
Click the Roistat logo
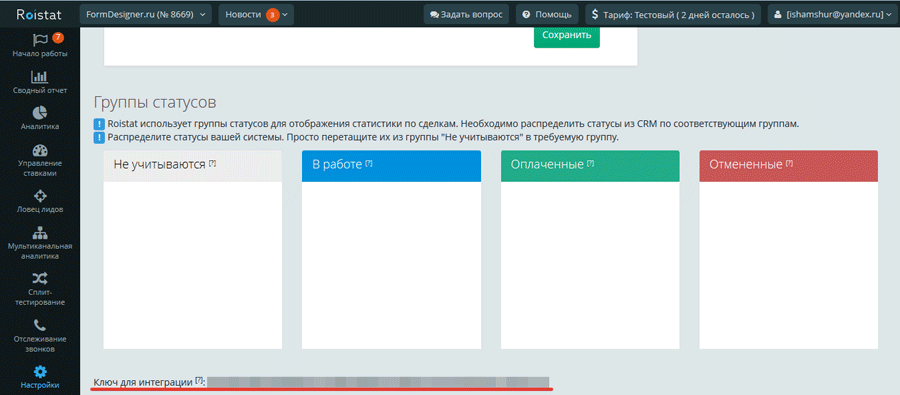[x=38, y=14]
